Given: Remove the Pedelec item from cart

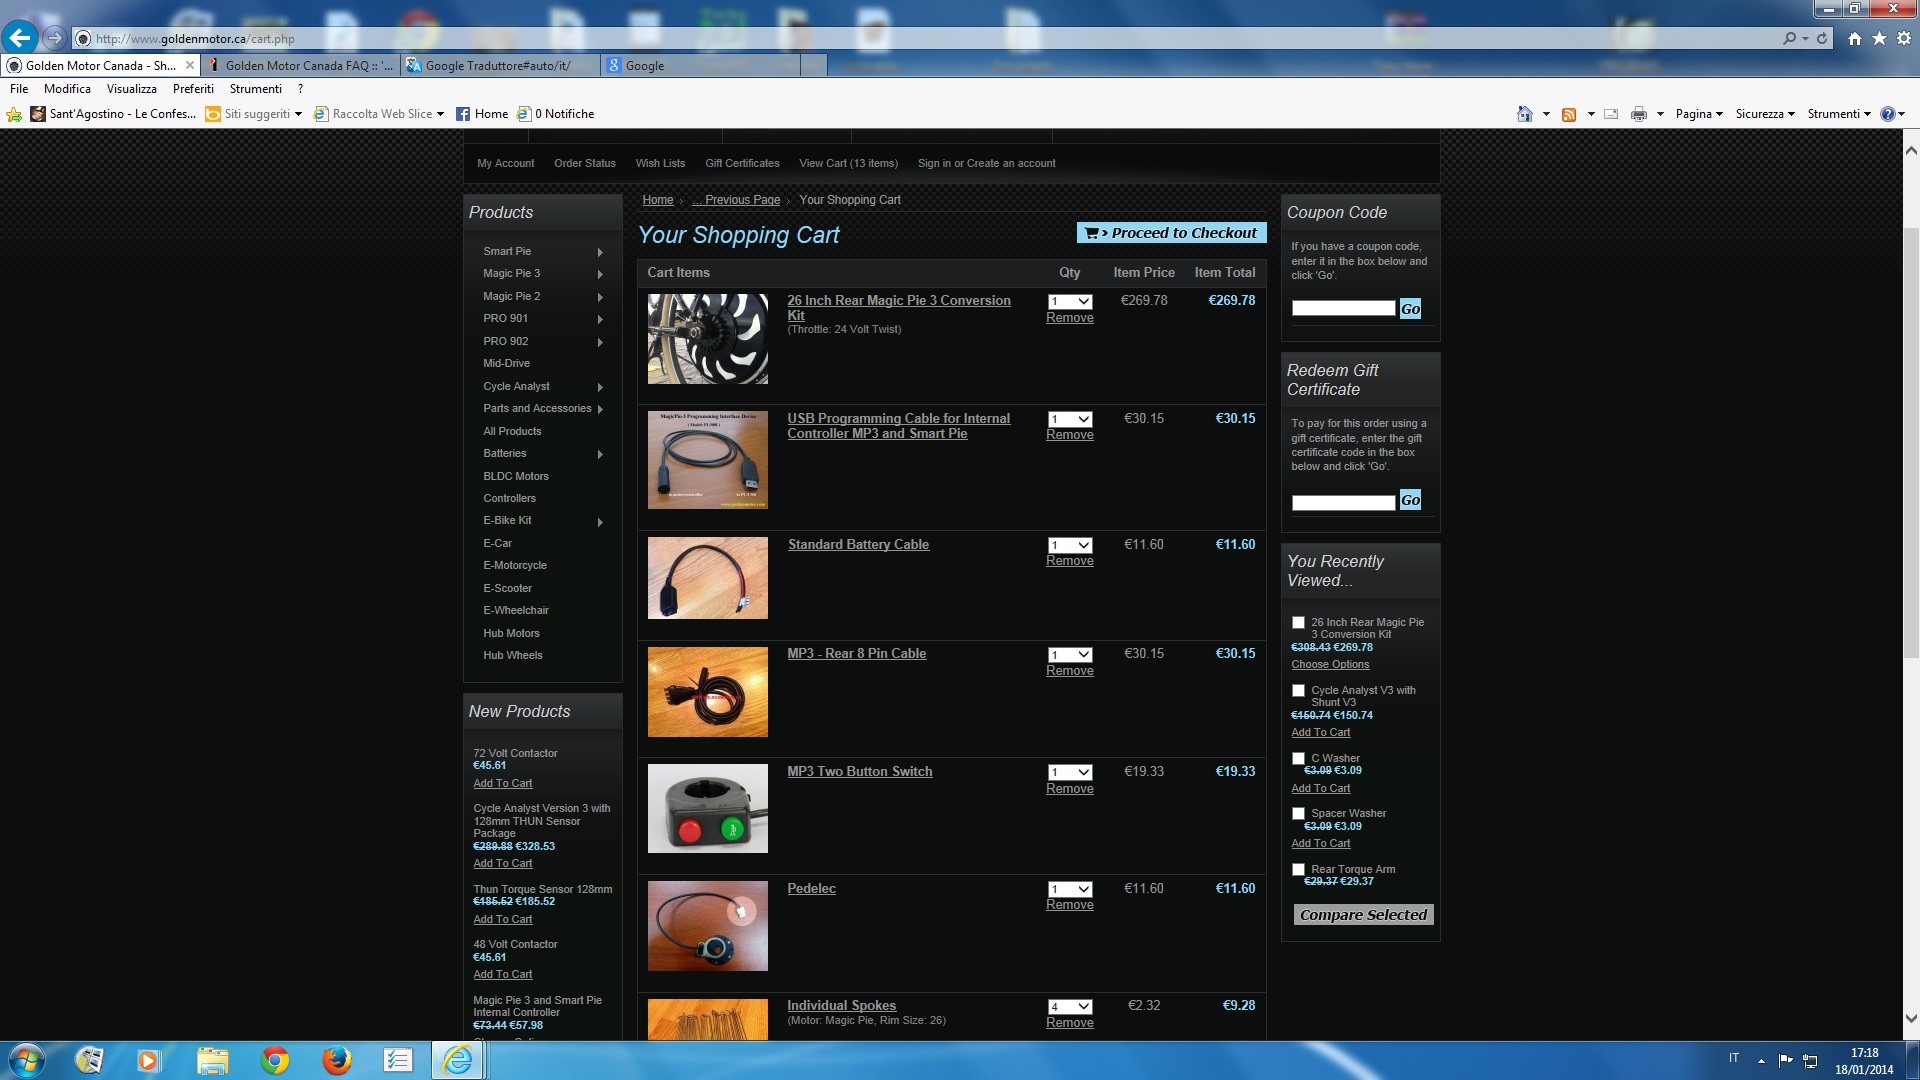Looking at the screenshot, I should point(1070,906).
